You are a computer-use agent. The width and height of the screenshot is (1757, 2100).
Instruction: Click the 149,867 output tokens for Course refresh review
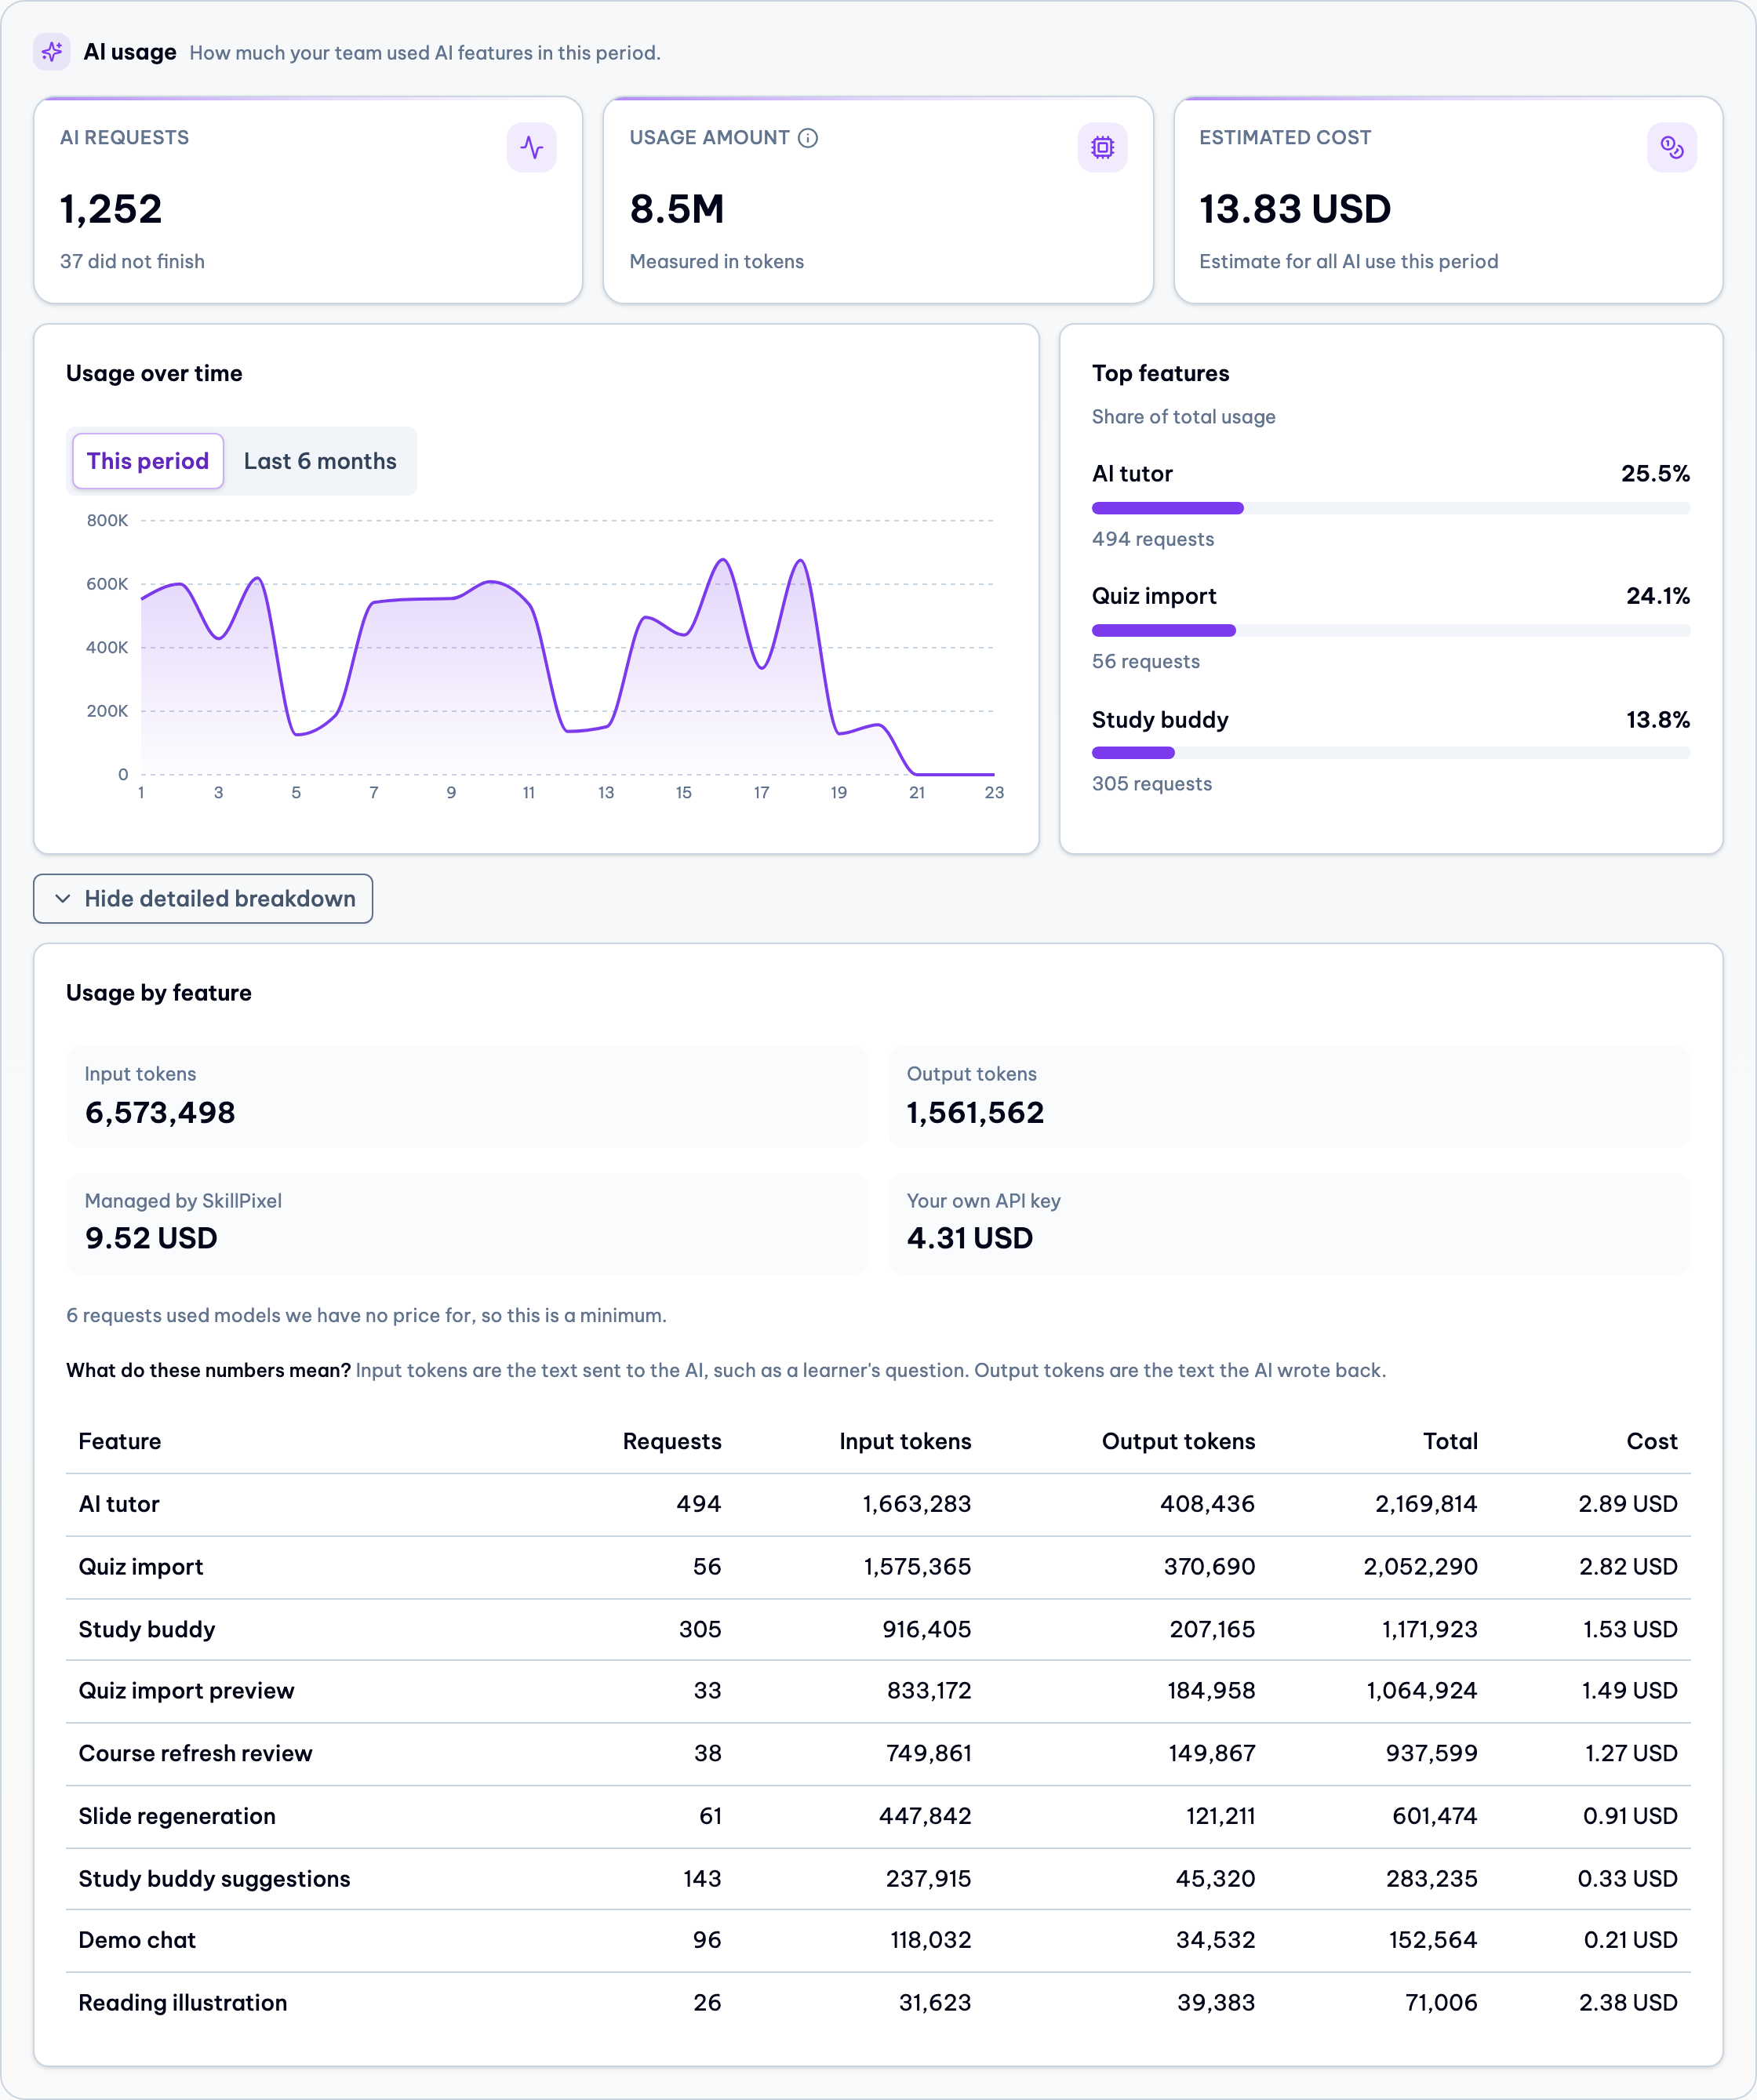pyautogui.click(x=1211, y=1753)
